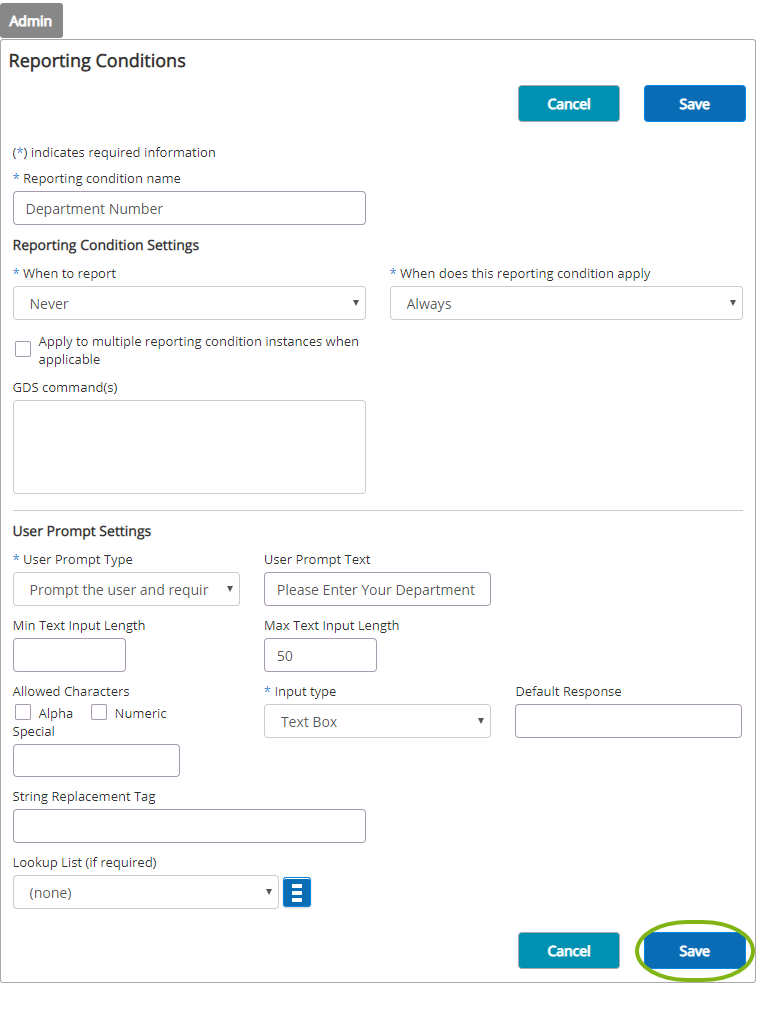Click the top Cancel button

coord(568,104)
